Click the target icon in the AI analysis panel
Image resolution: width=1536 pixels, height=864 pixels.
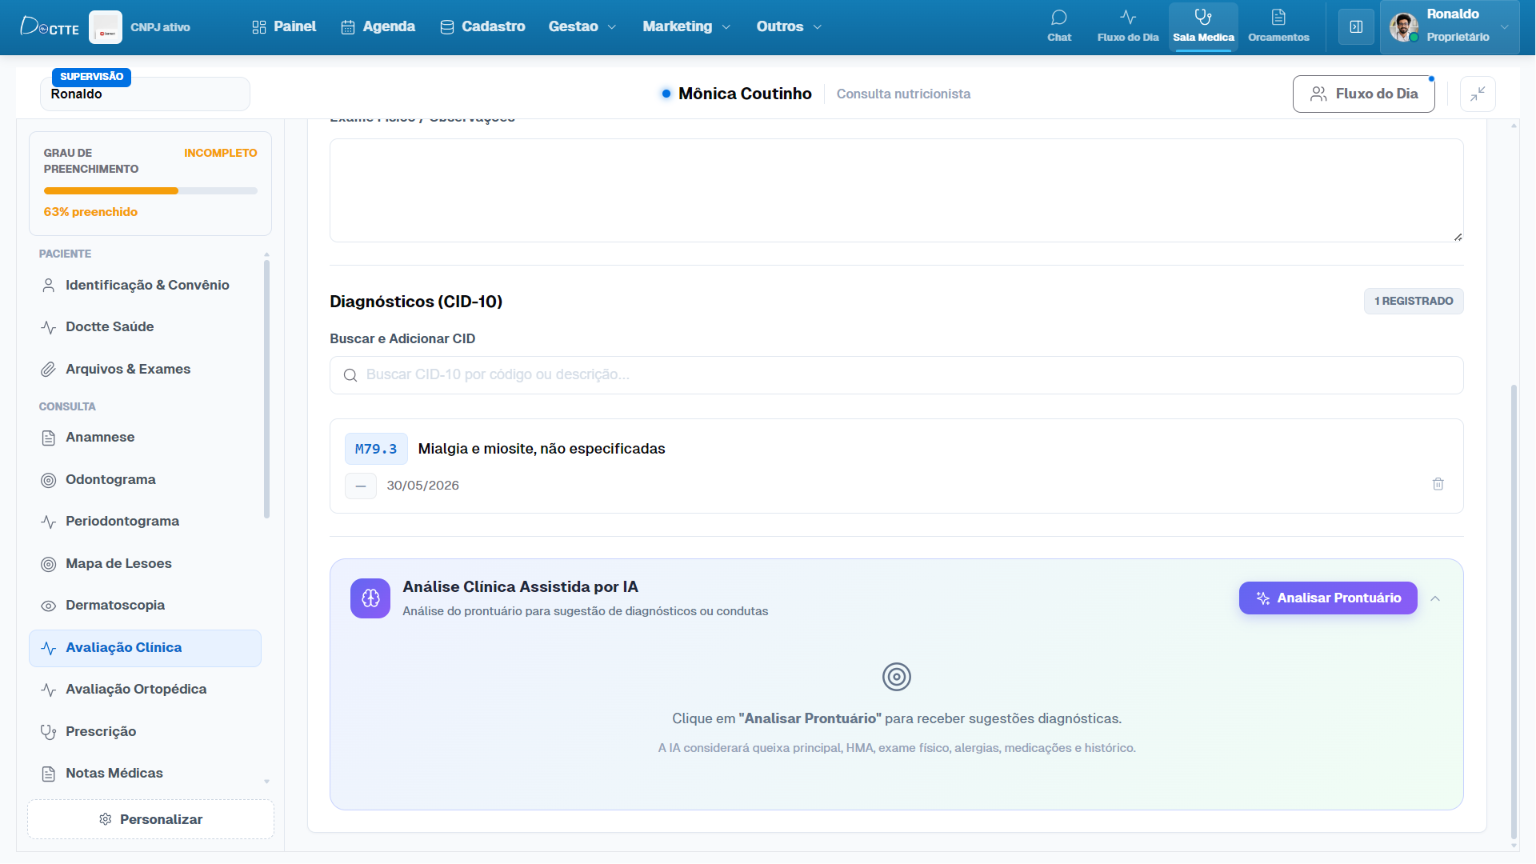point(897,677)
